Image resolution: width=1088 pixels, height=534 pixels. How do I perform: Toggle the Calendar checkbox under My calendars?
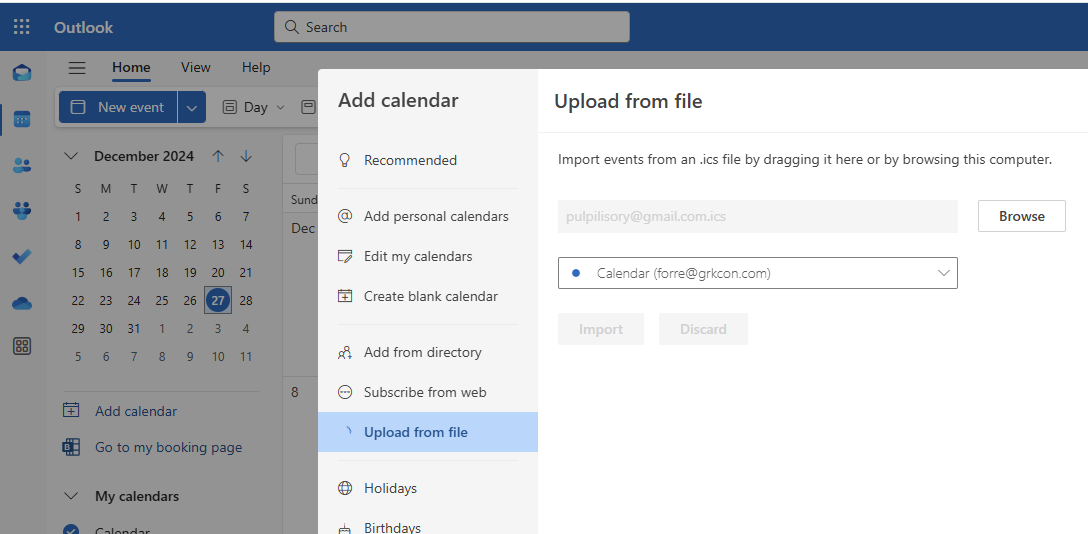[x=71, y=530]
